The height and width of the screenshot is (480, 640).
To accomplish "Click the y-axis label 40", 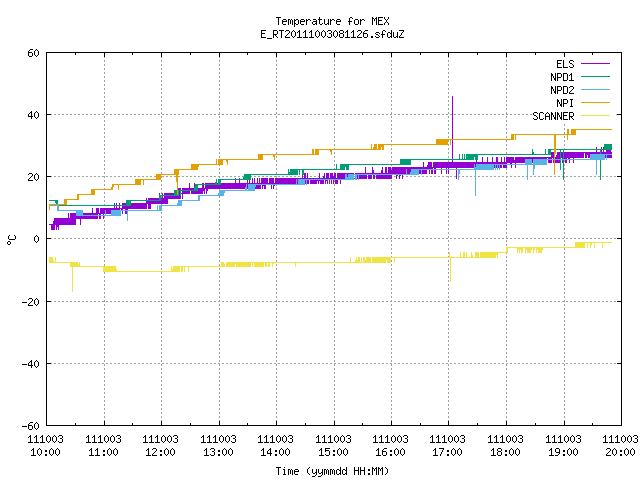I will point(33,115).
